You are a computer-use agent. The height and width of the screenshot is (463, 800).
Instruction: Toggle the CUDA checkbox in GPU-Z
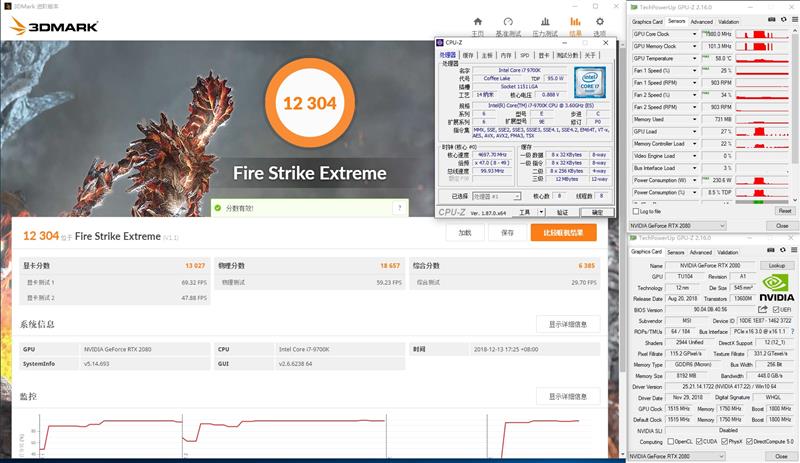coord(699,442)
